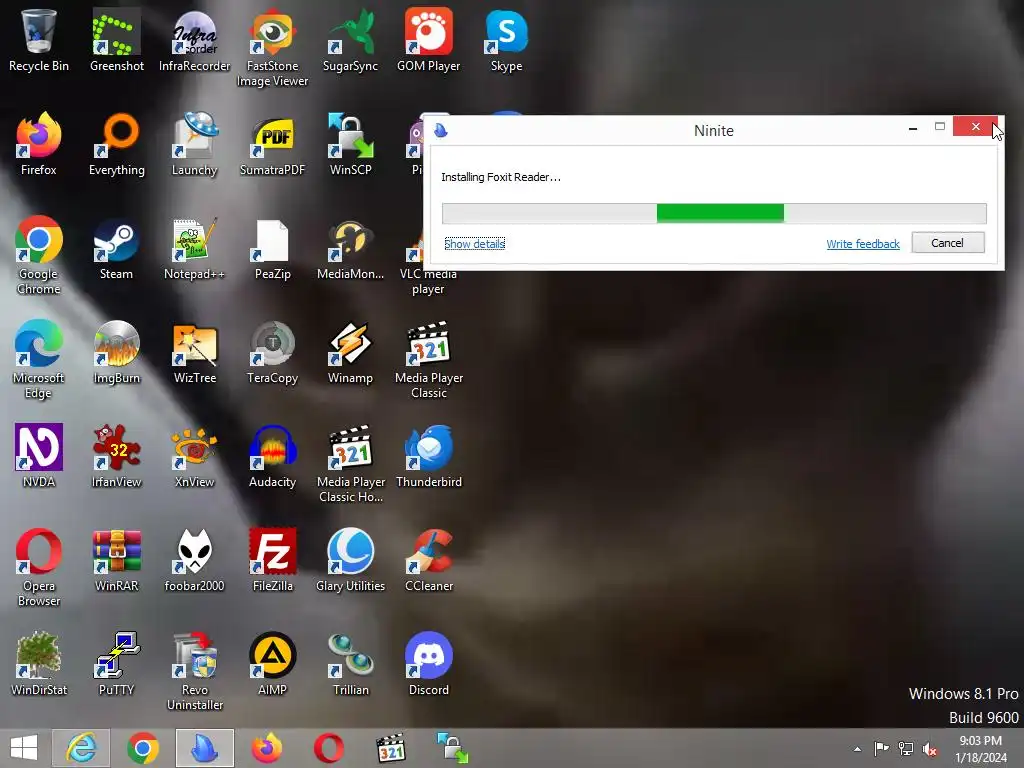
Task: Open WinSCP from the taskbar
Action: pyautogui.click(x=453, y=748)
